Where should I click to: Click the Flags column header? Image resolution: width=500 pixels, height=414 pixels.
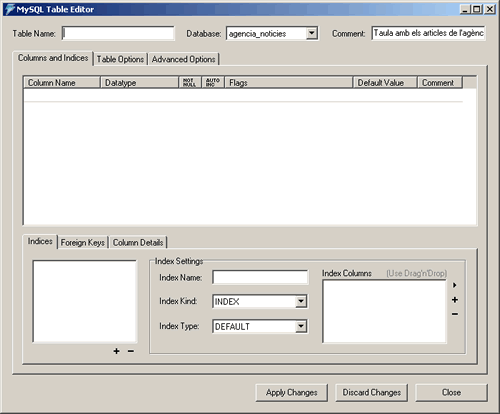(x=289, y=82)
